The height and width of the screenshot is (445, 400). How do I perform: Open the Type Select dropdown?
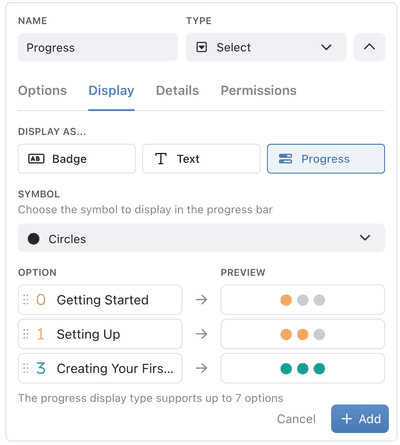click(266, 47)
